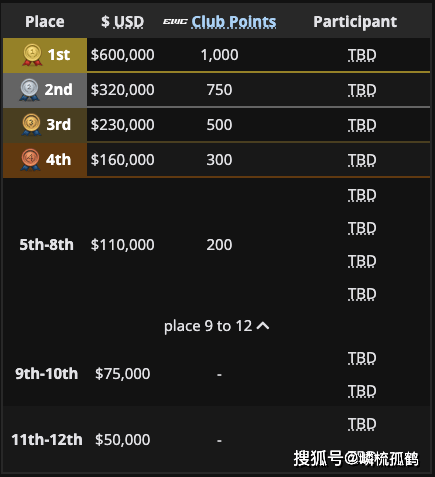The image size is (435, 477).
Task: Click the TBD participant for 2nd place
Action: point(362,90)
